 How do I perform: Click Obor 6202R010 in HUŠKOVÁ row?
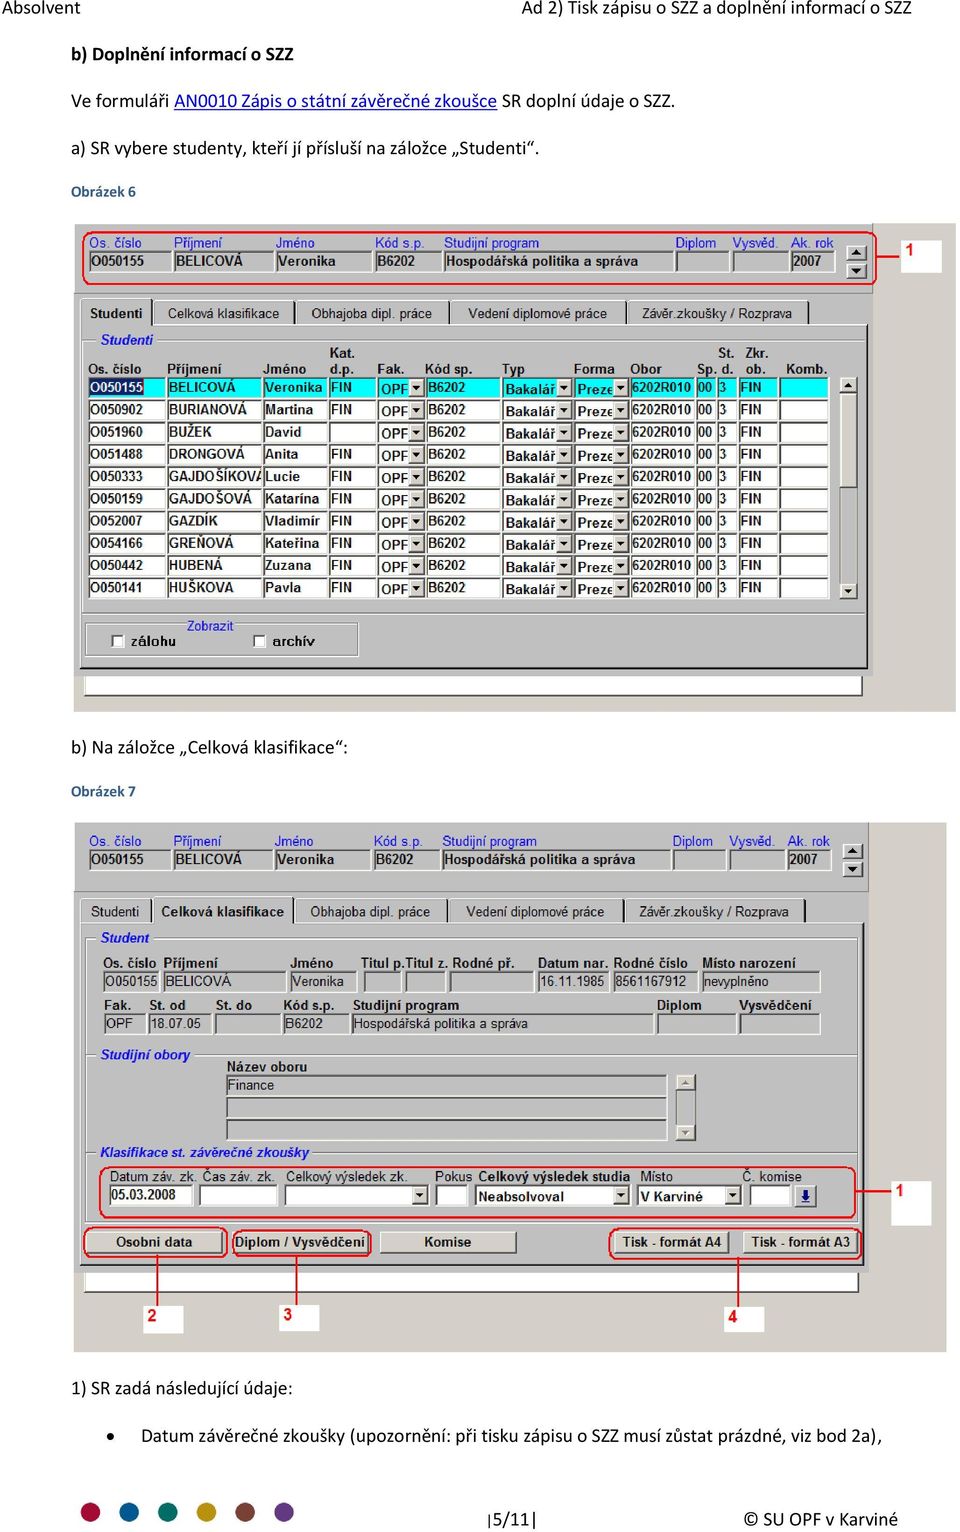point(662,588)
